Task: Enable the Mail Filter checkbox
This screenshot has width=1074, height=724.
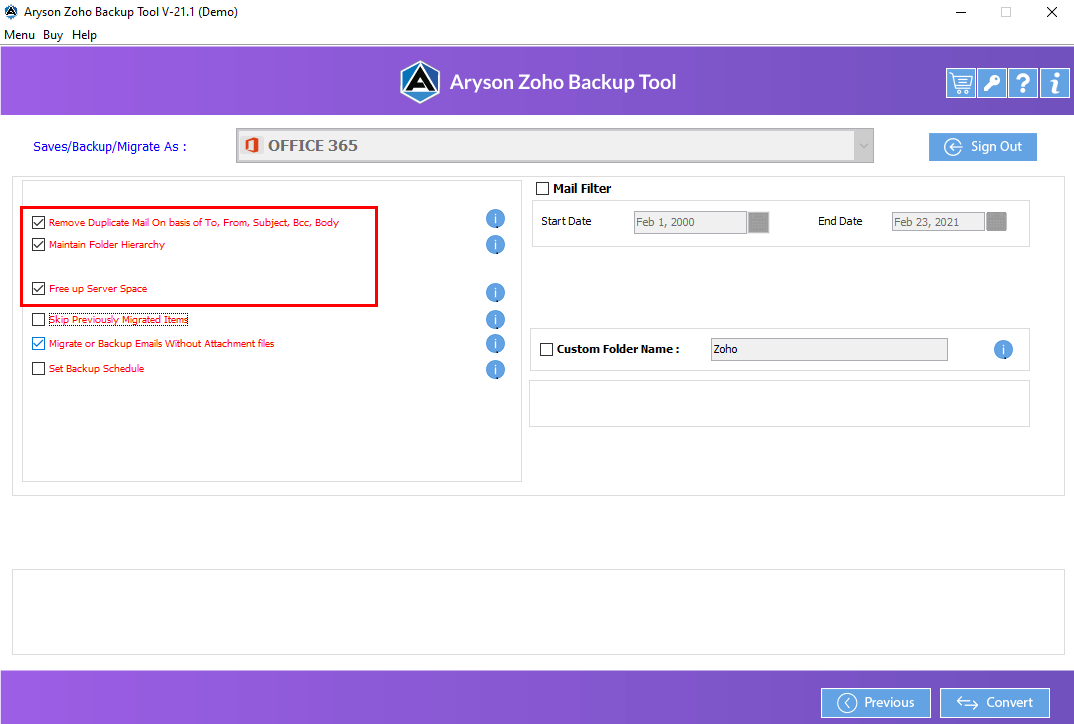Action: [542, 188]
